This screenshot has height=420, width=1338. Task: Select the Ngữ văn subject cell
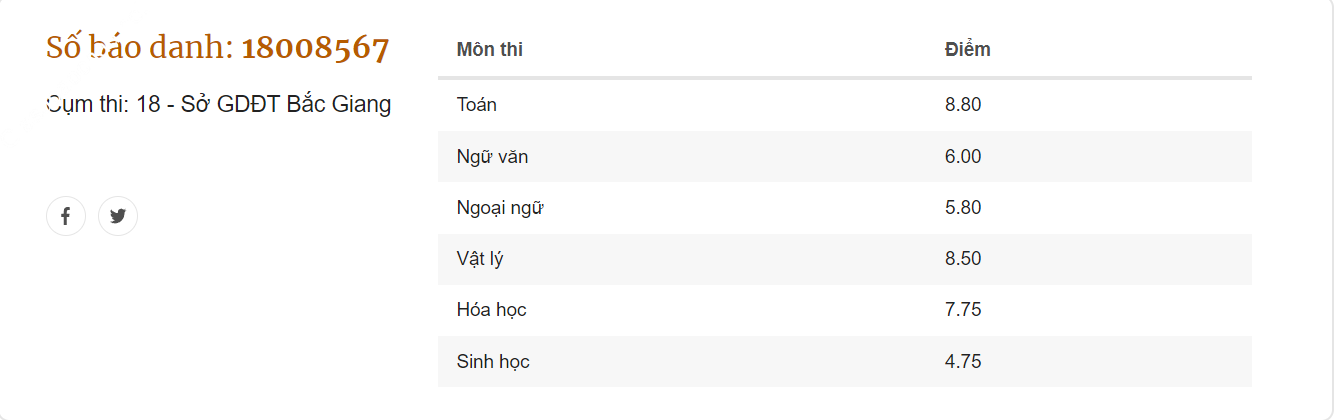click(x=492, y=157)
